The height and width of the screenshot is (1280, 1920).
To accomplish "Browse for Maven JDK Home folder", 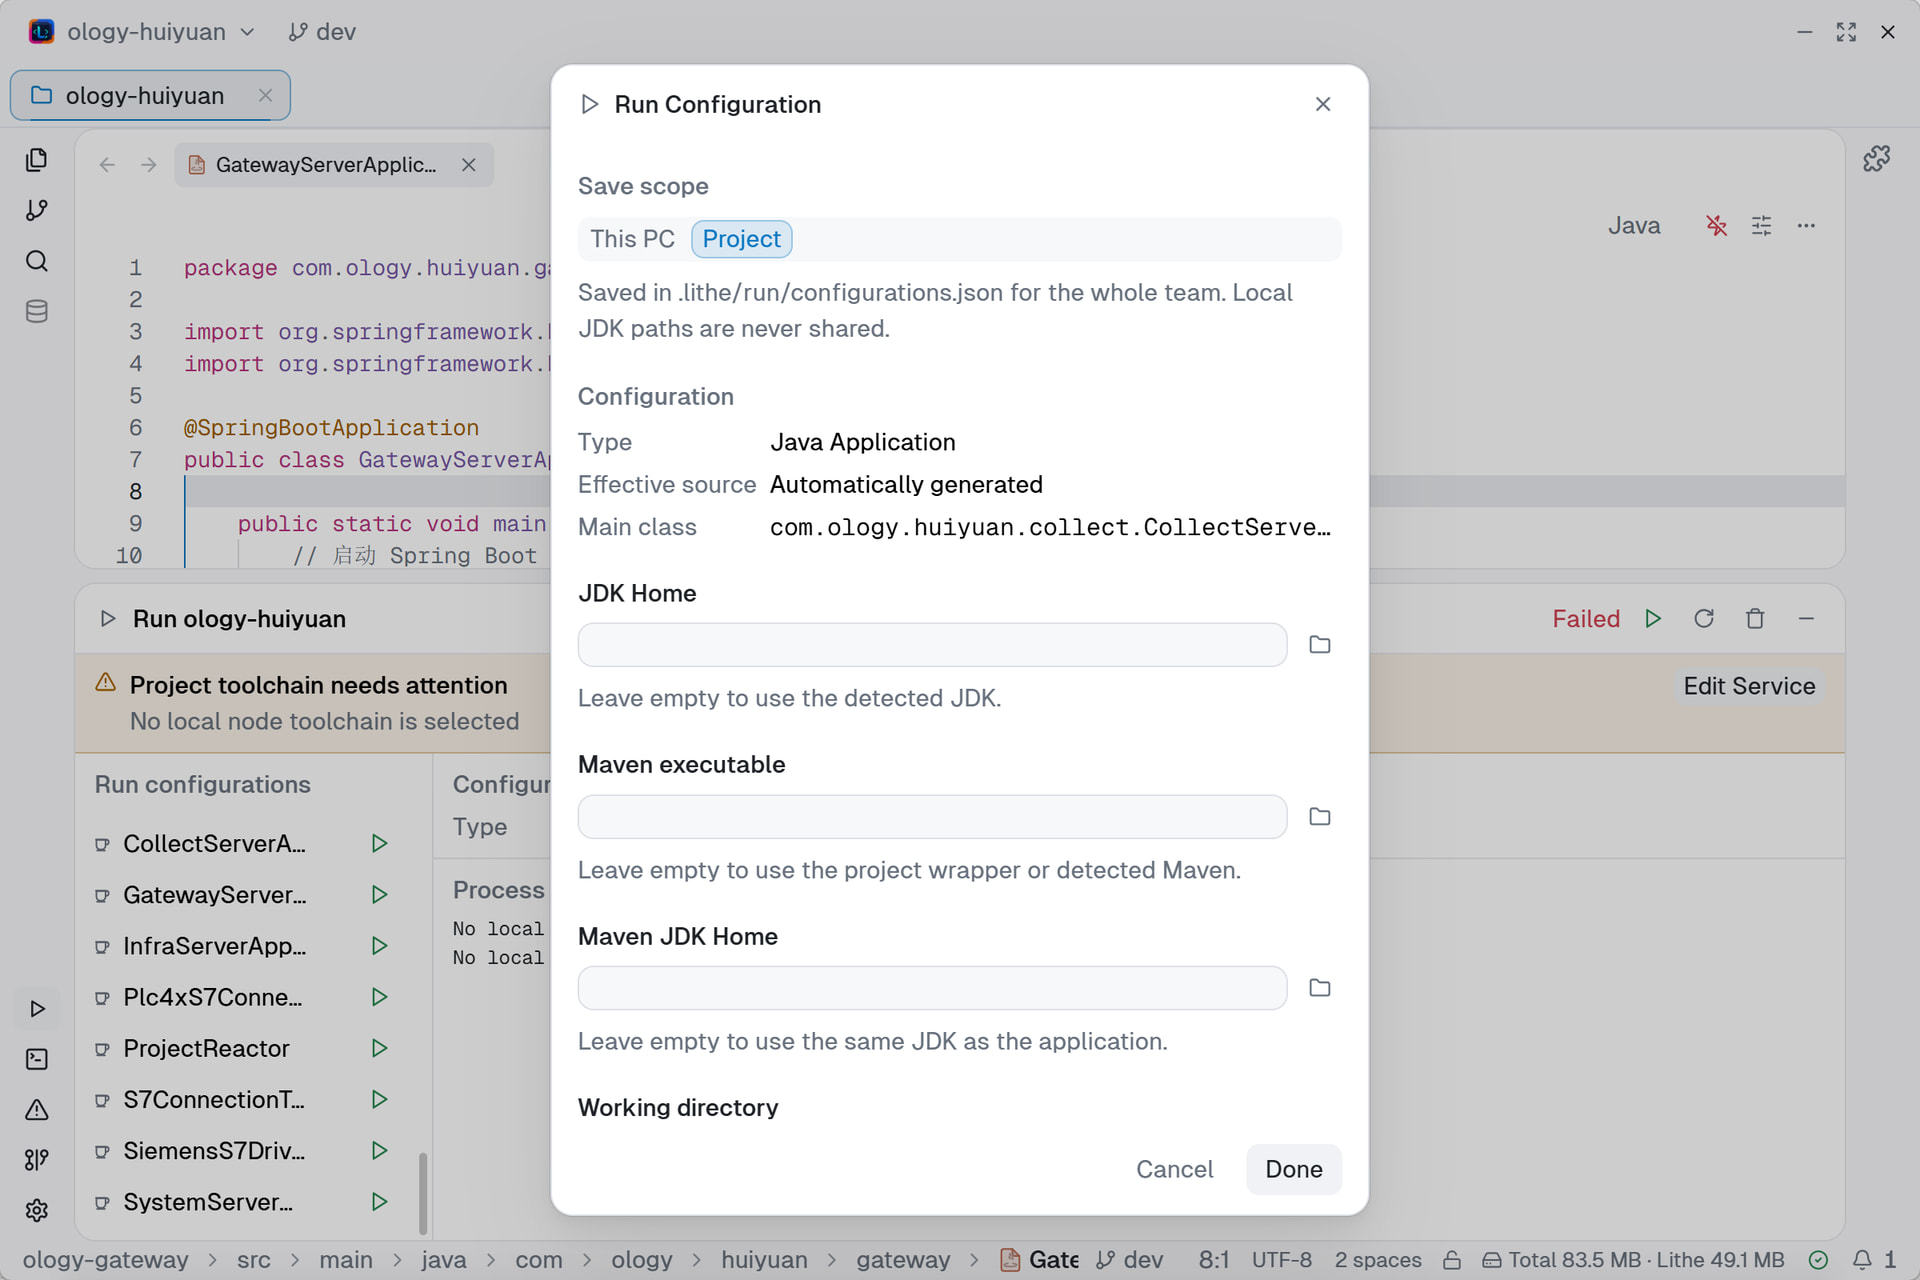I will click(x=1320, y=988).
